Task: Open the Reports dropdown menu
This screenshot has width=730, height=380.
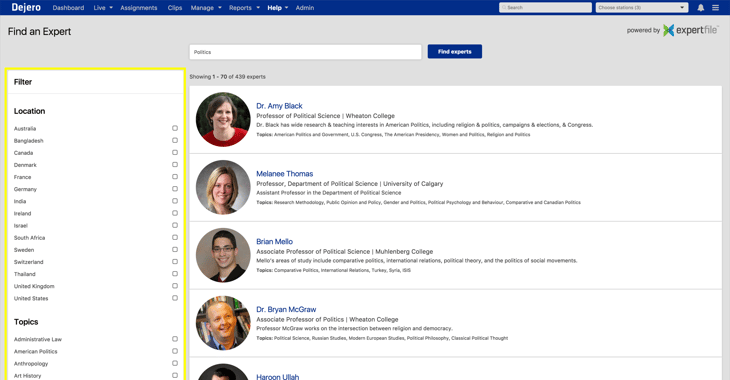Action: pos(244,8)
